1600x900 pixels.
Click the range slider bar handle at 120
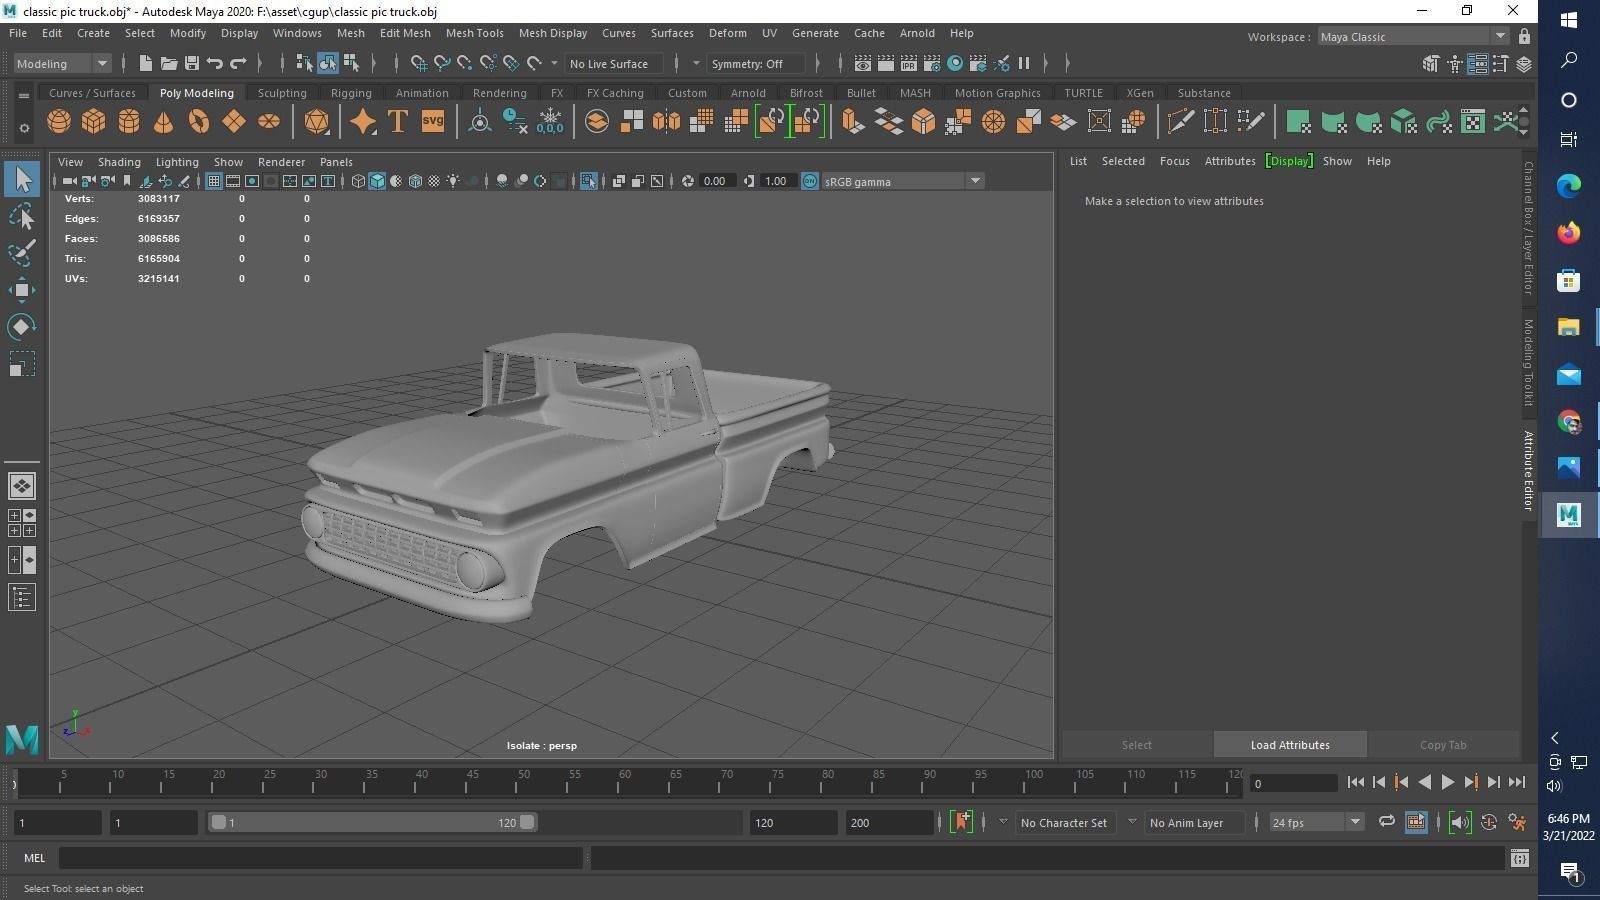527,822
